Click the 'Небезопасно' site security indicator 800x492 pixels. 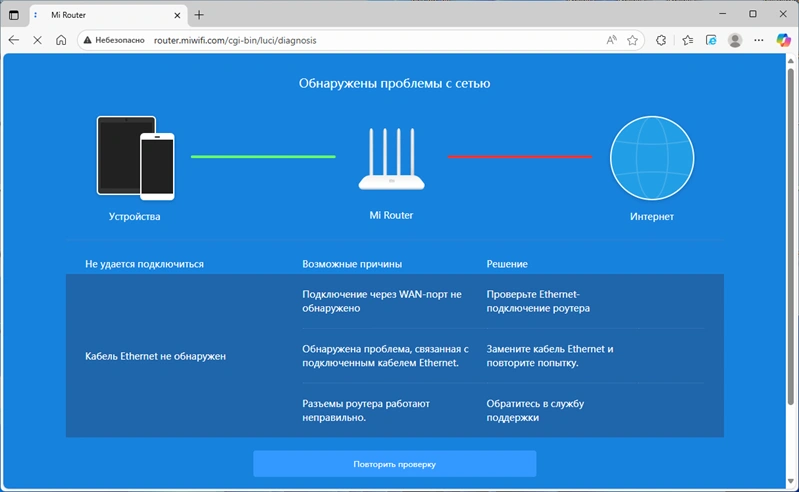coord(114,40)
